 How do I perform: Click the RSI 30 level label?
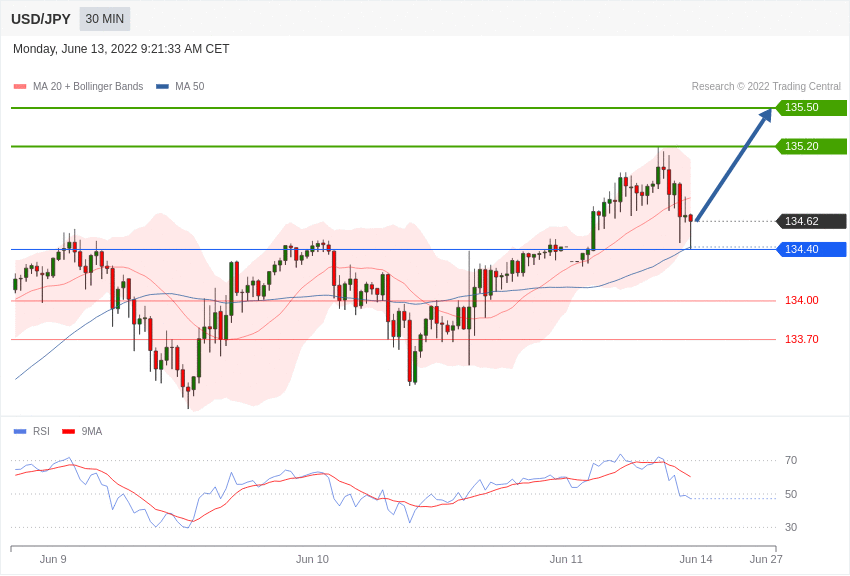point(791,527)
